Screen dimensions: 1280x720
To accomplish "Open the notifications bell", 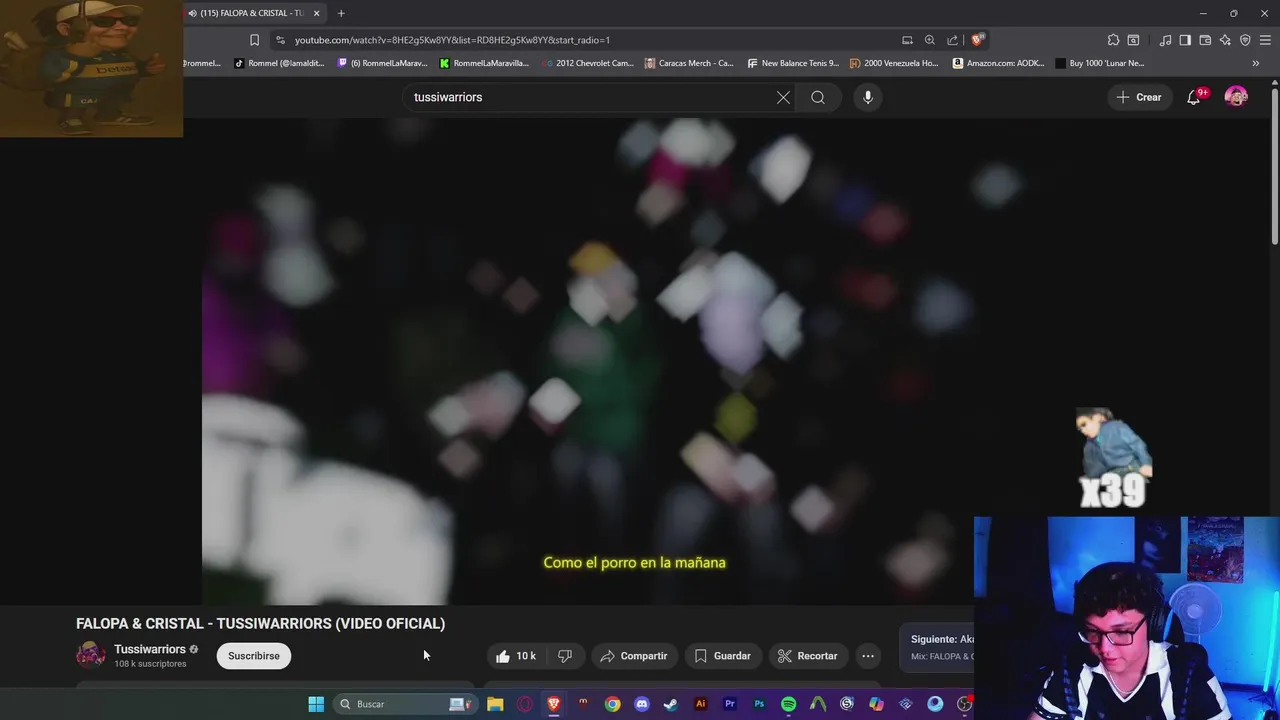I will 1193,97.
